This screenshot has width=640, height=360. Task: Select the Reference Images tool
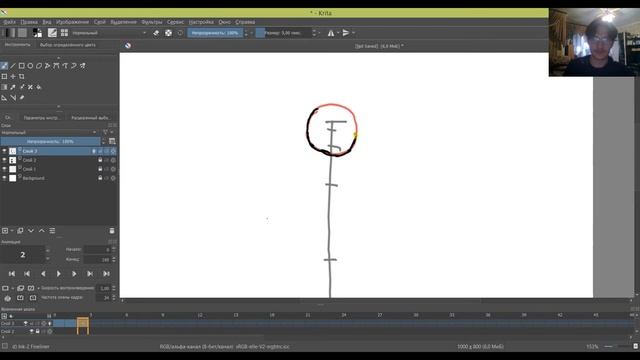tap(22, 98)
